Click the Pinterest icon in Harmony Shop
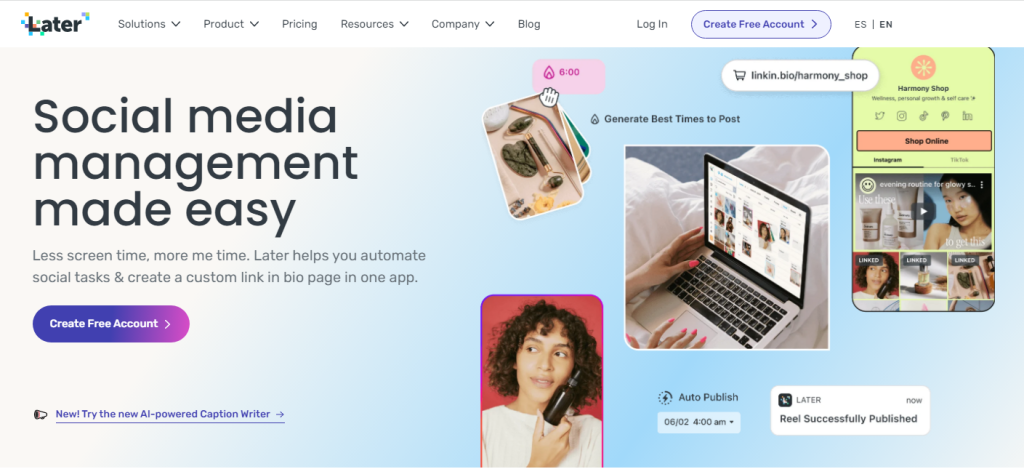 945,116
